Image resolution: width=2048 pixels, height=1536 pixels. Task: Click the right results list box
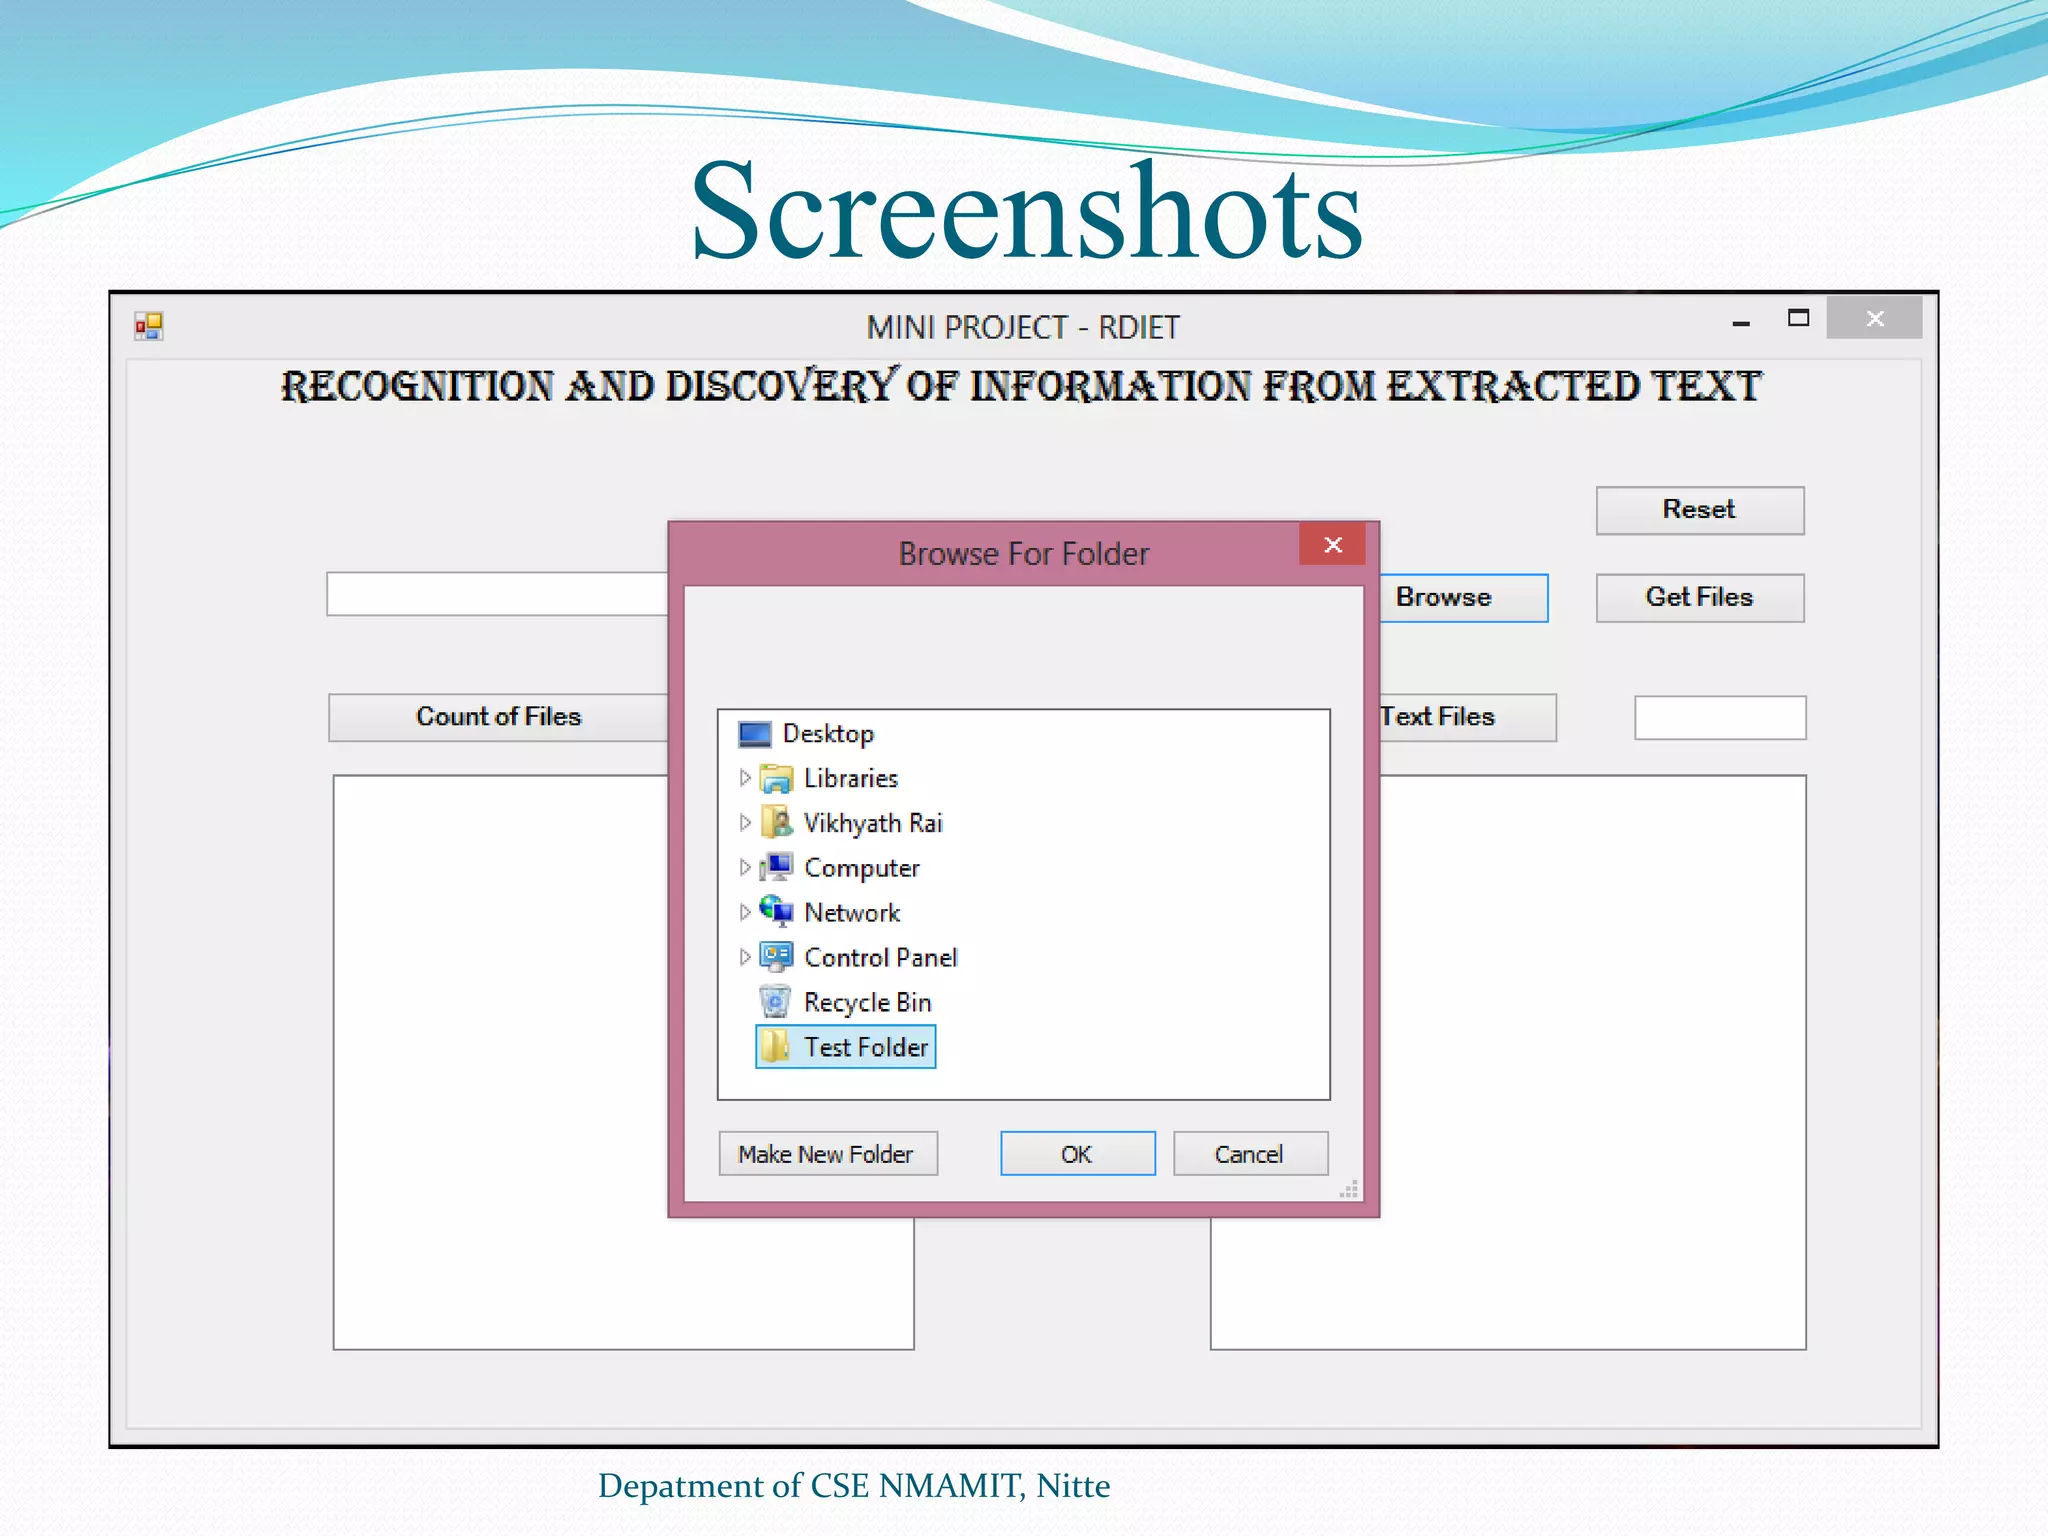pyautogui.click(x=1593, y=1060)
